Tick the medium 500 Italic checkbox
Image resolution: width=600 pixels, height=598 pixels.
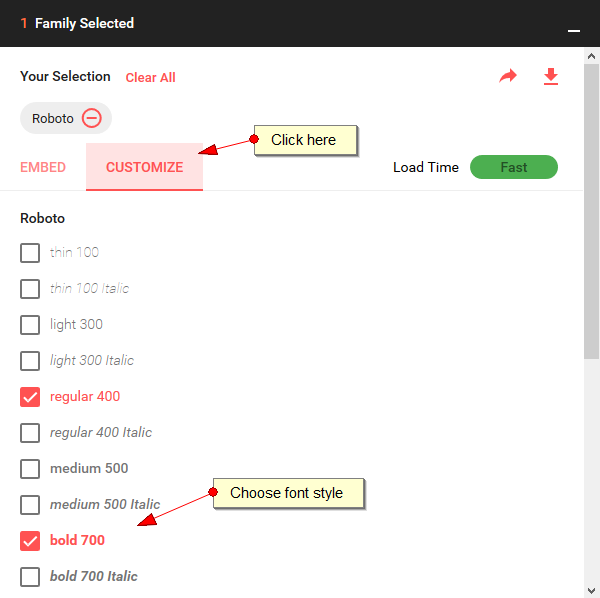point(30,505)
